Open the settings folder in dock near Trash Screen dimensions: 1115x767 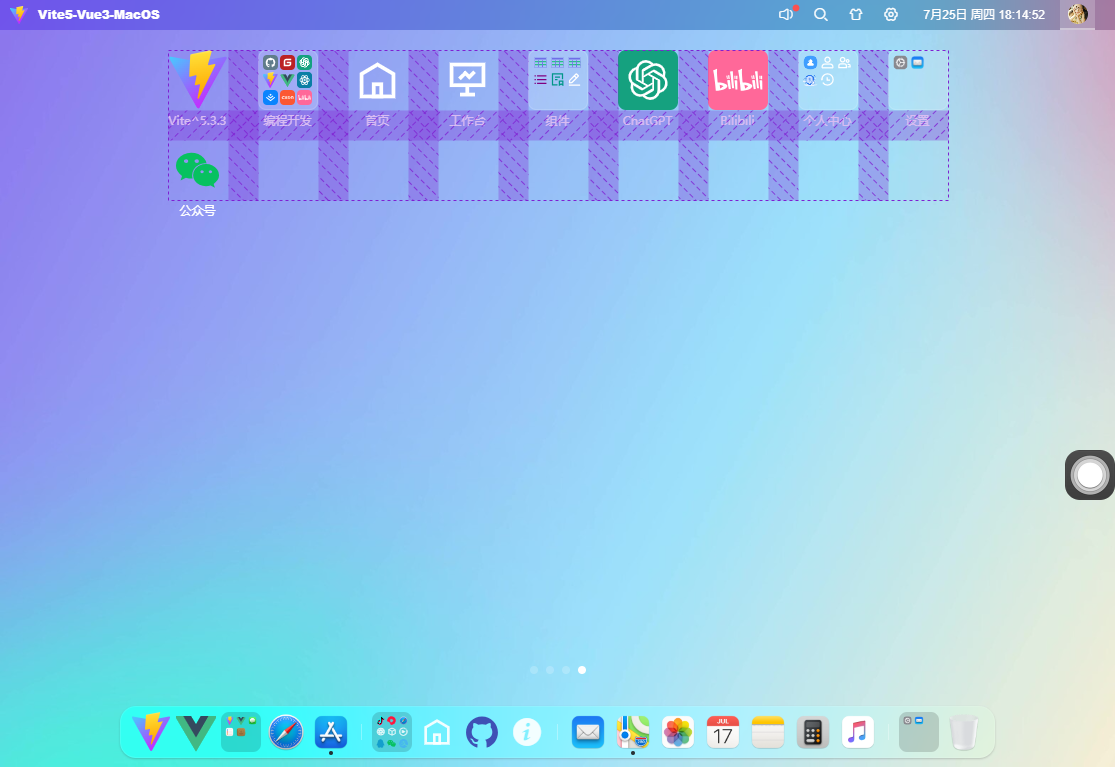pyautogui.click(x=919, y=731)
